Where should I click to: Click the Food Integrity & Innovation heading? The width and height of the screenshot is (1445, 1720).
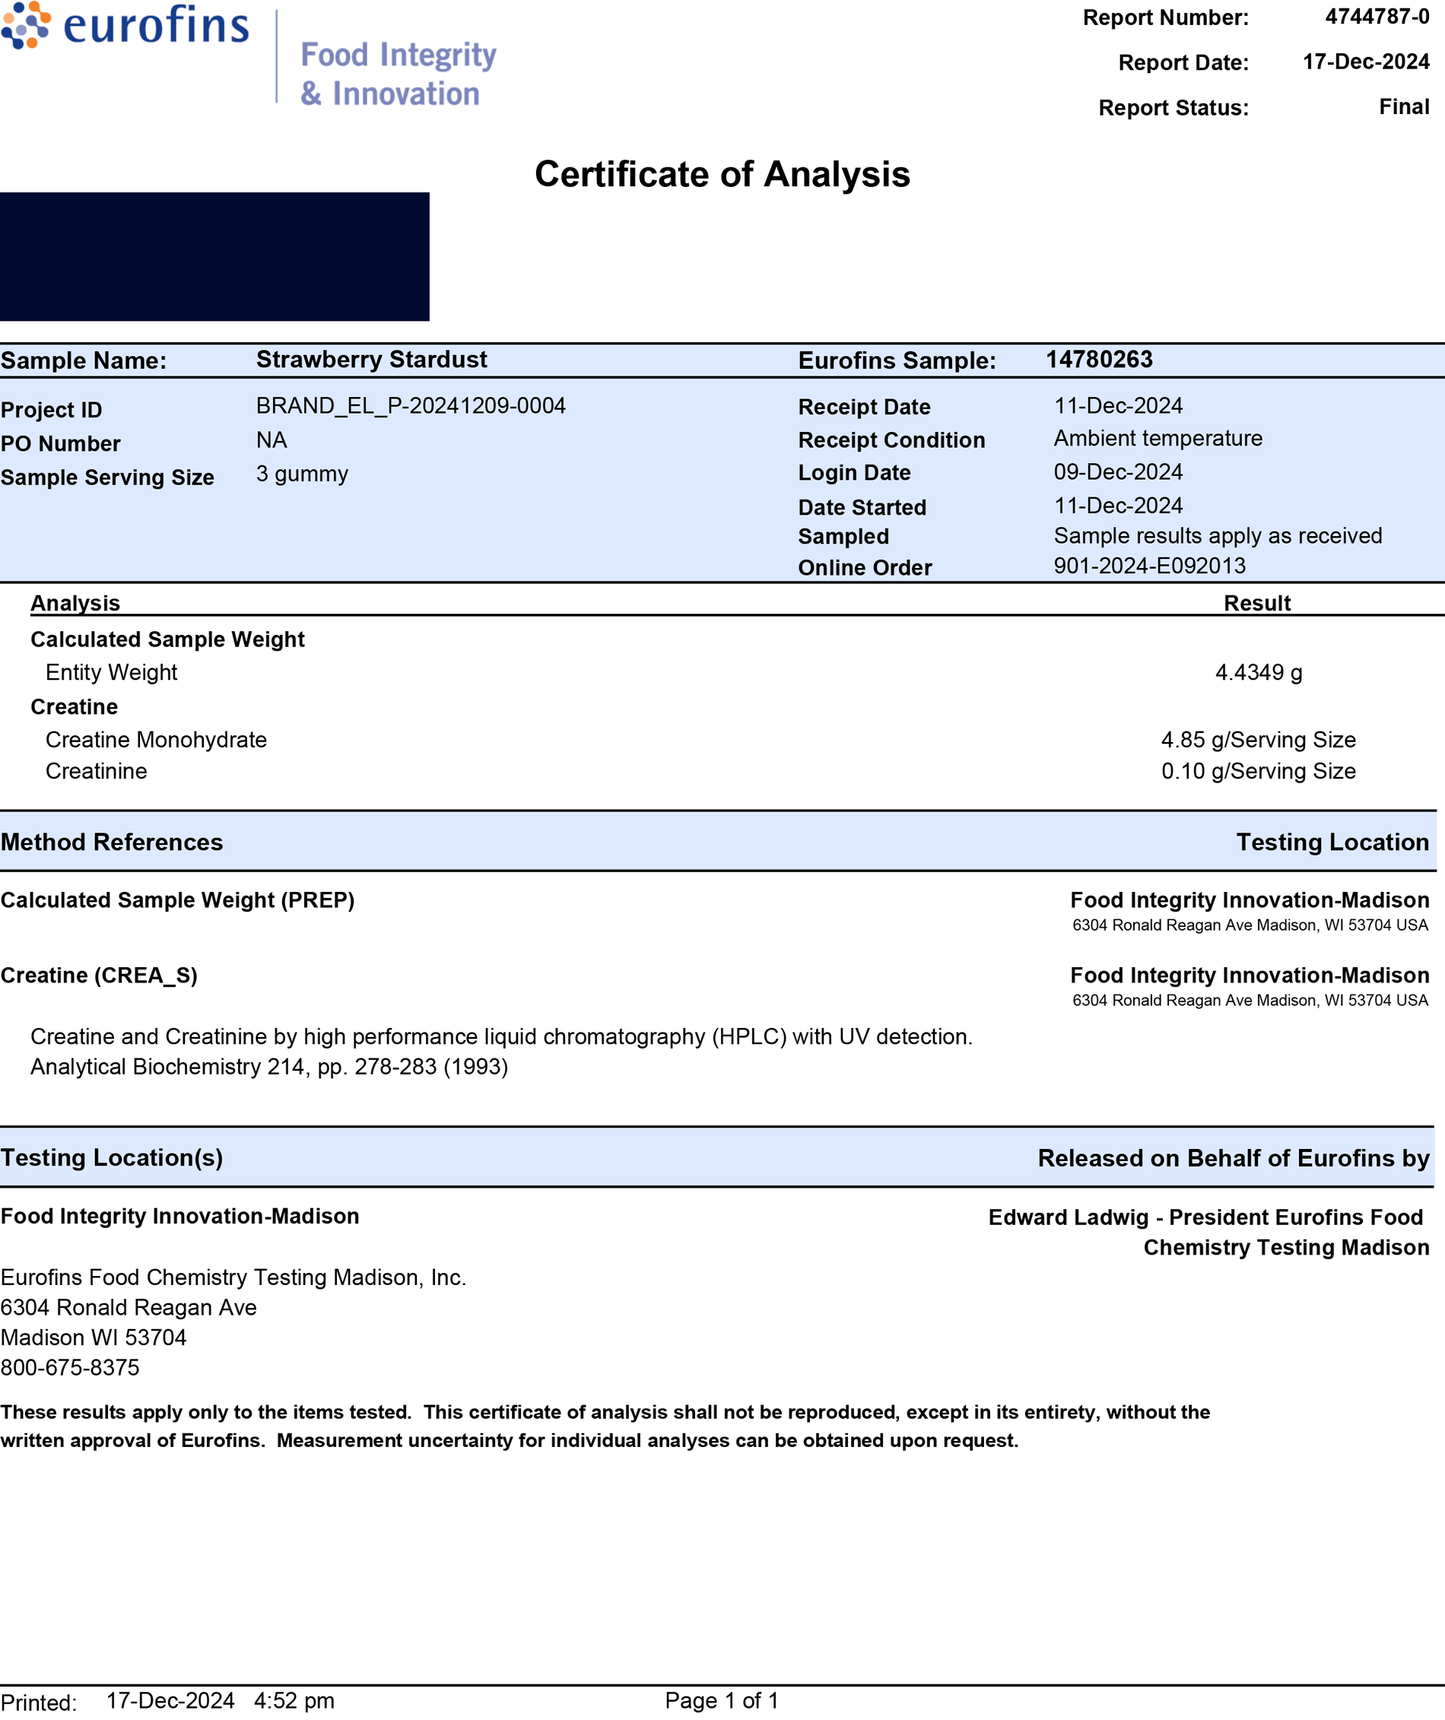(398, 73)
